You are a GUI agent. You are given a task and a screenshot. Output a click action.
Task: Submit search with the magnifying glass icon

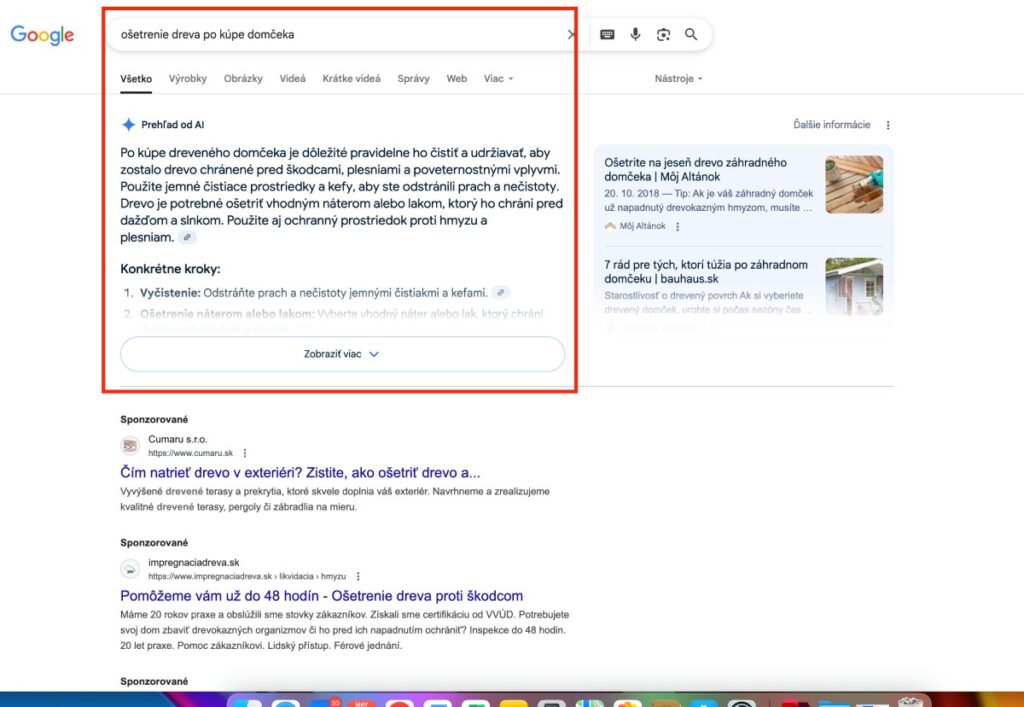point(691,35)
